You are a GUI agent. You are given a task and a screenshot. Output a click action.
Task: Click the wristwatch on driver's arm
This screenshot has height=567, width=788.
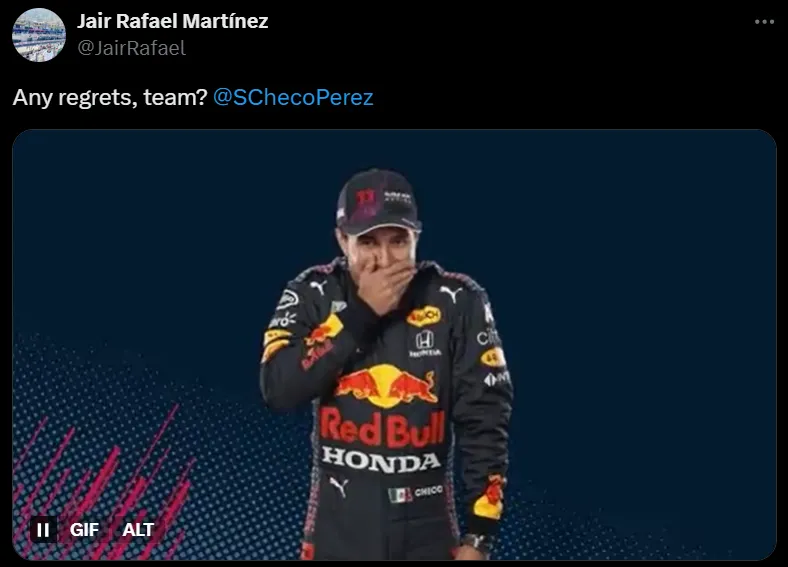coord(476,543)
